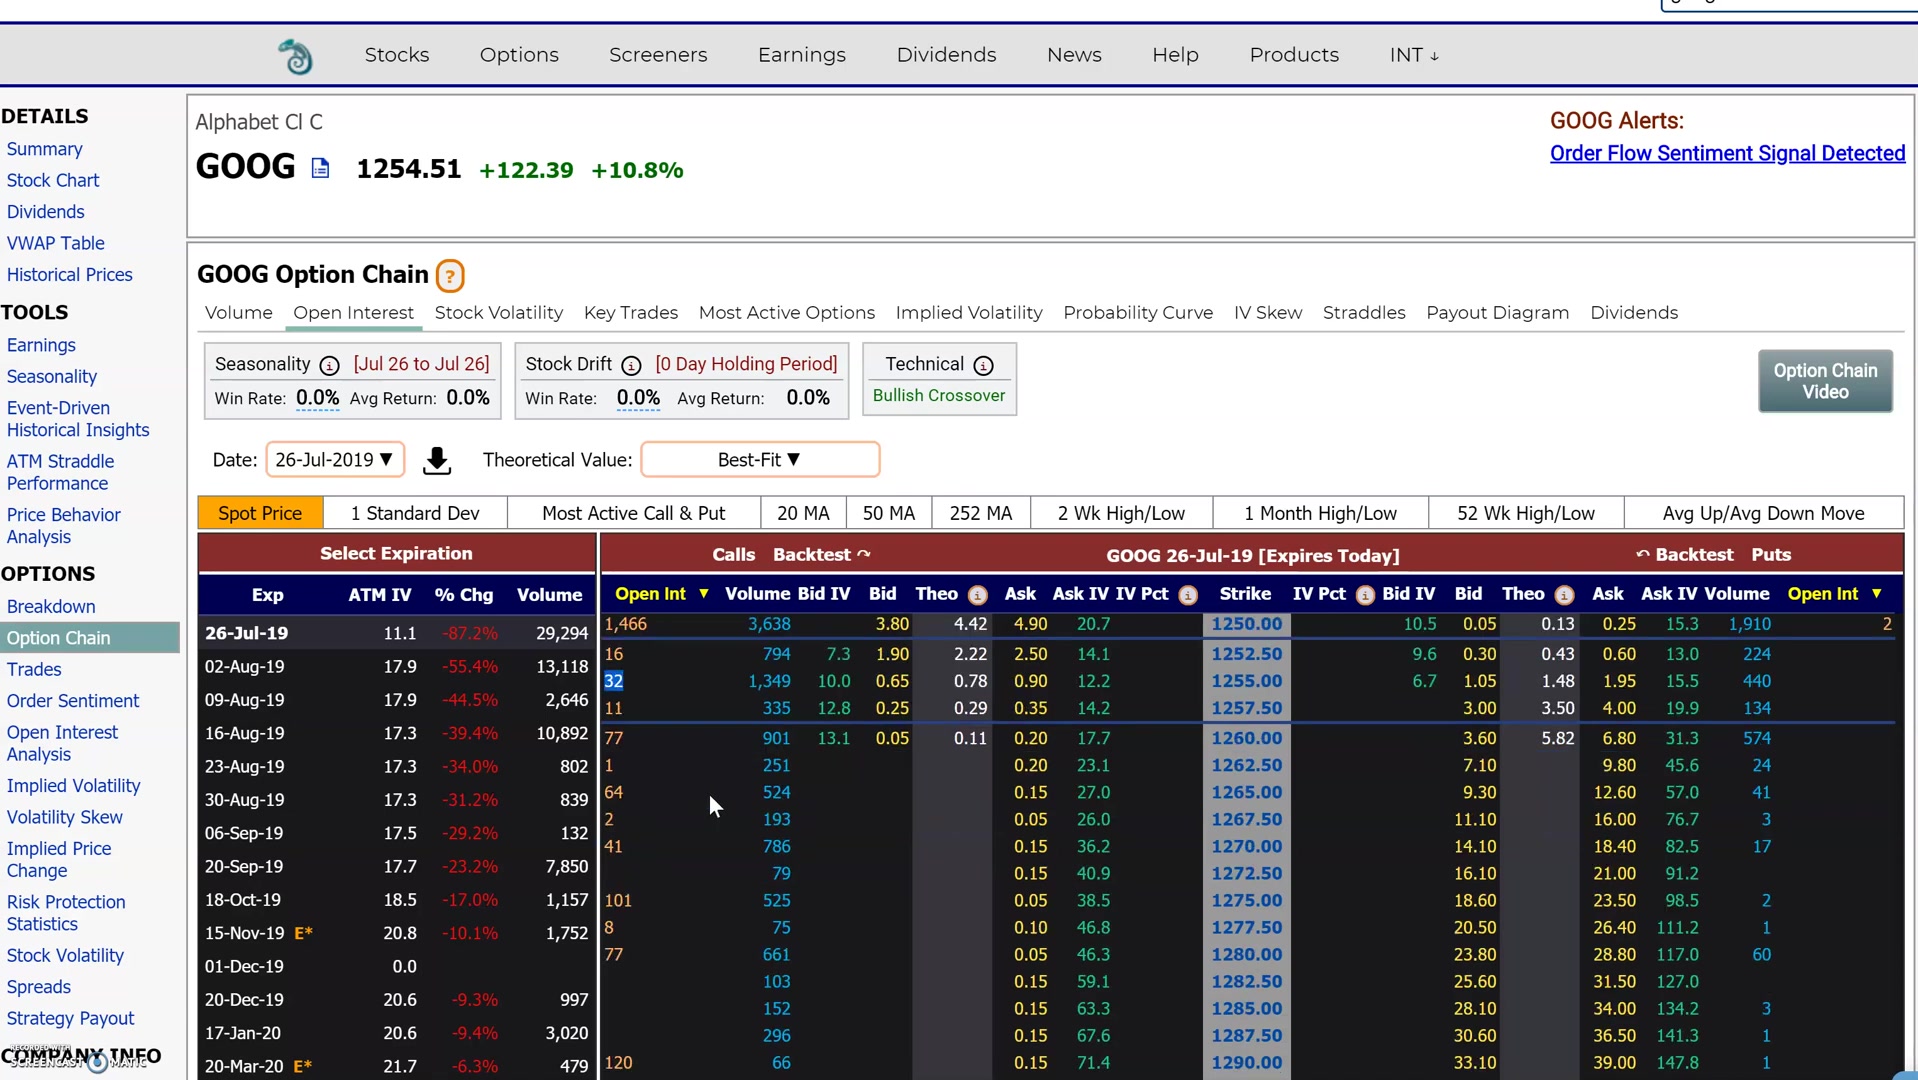Open help via Option Chain question mark icon

(449, 275)
